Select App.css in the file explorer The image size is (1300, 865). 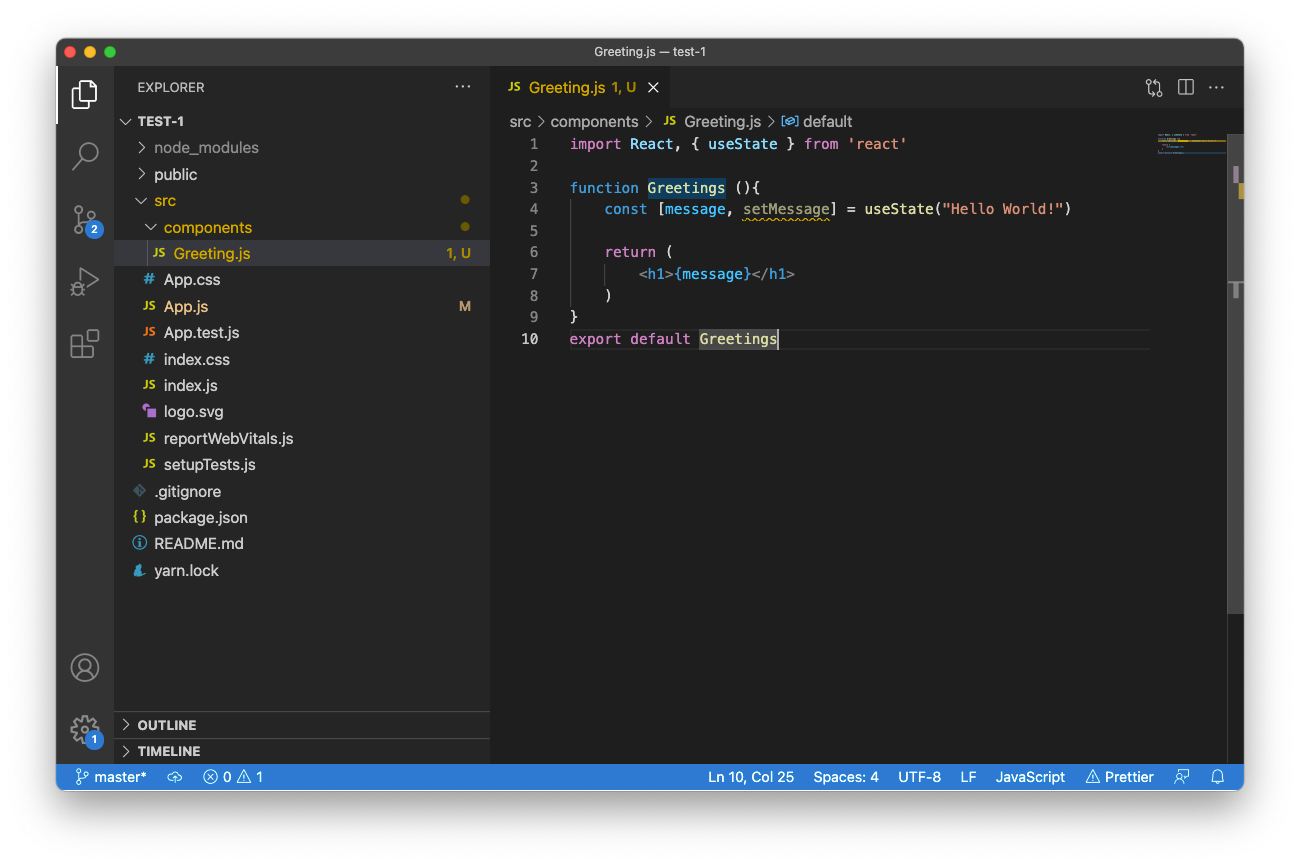click(193, 279)
